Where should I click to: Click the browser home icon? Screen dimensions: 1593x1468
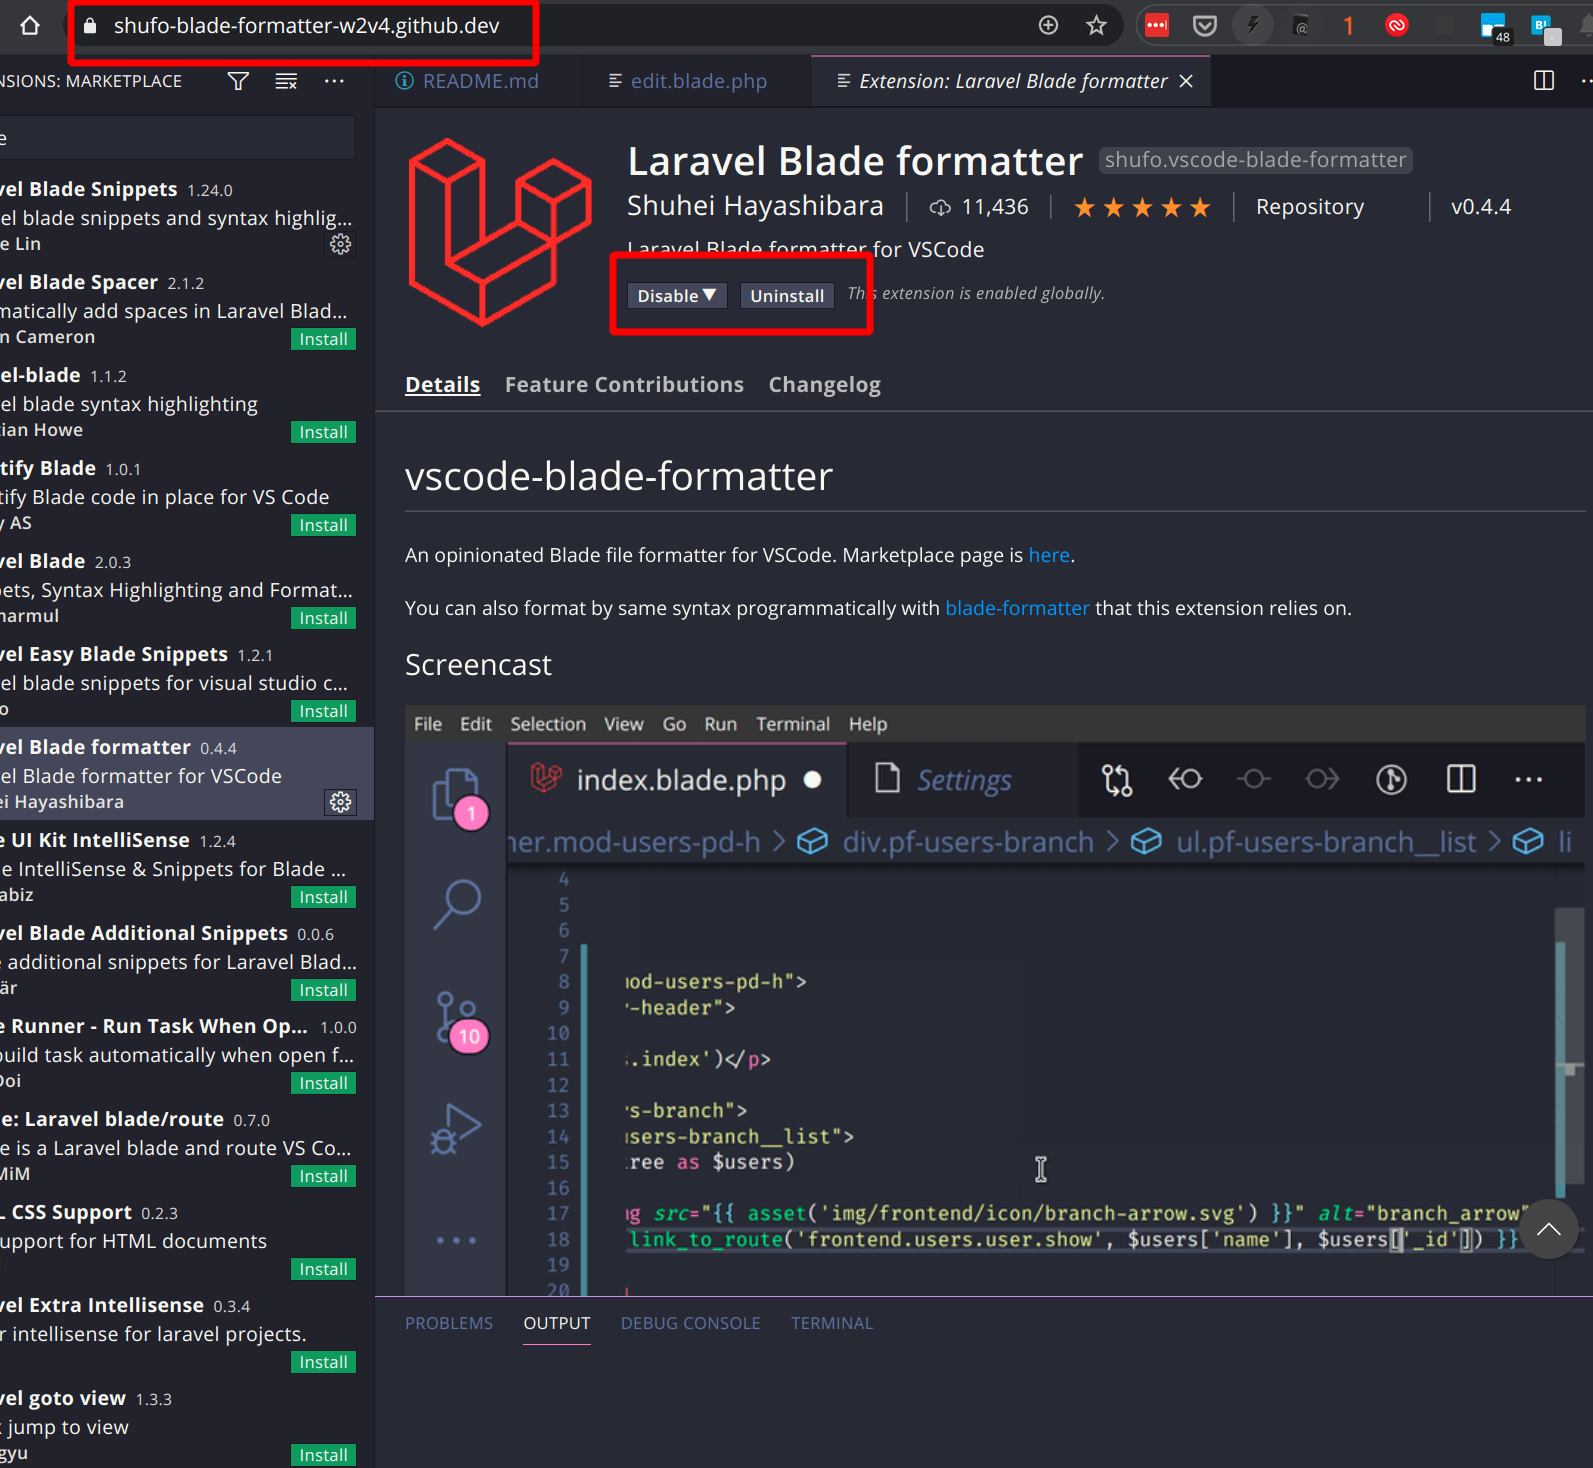coord(30,26)
